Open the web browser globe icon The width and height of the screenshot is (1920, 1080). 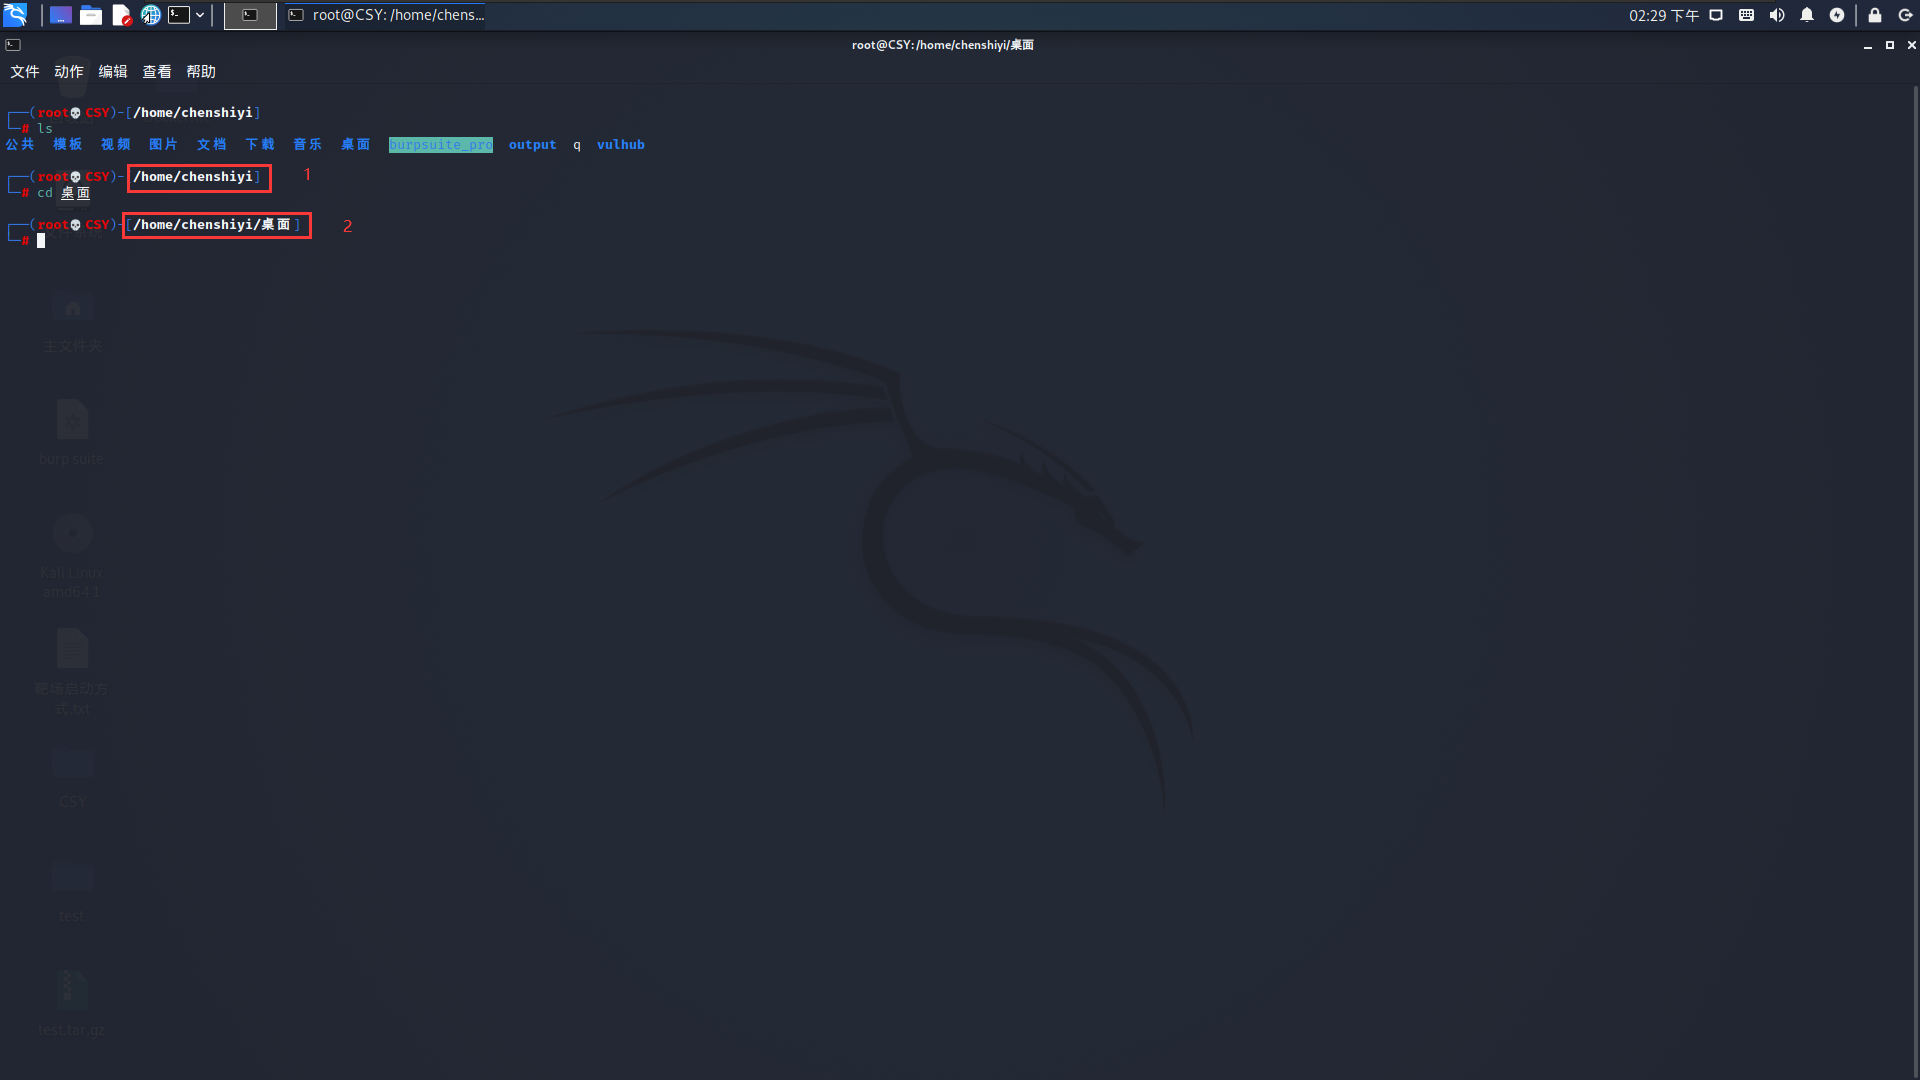(x=151, y=15)
